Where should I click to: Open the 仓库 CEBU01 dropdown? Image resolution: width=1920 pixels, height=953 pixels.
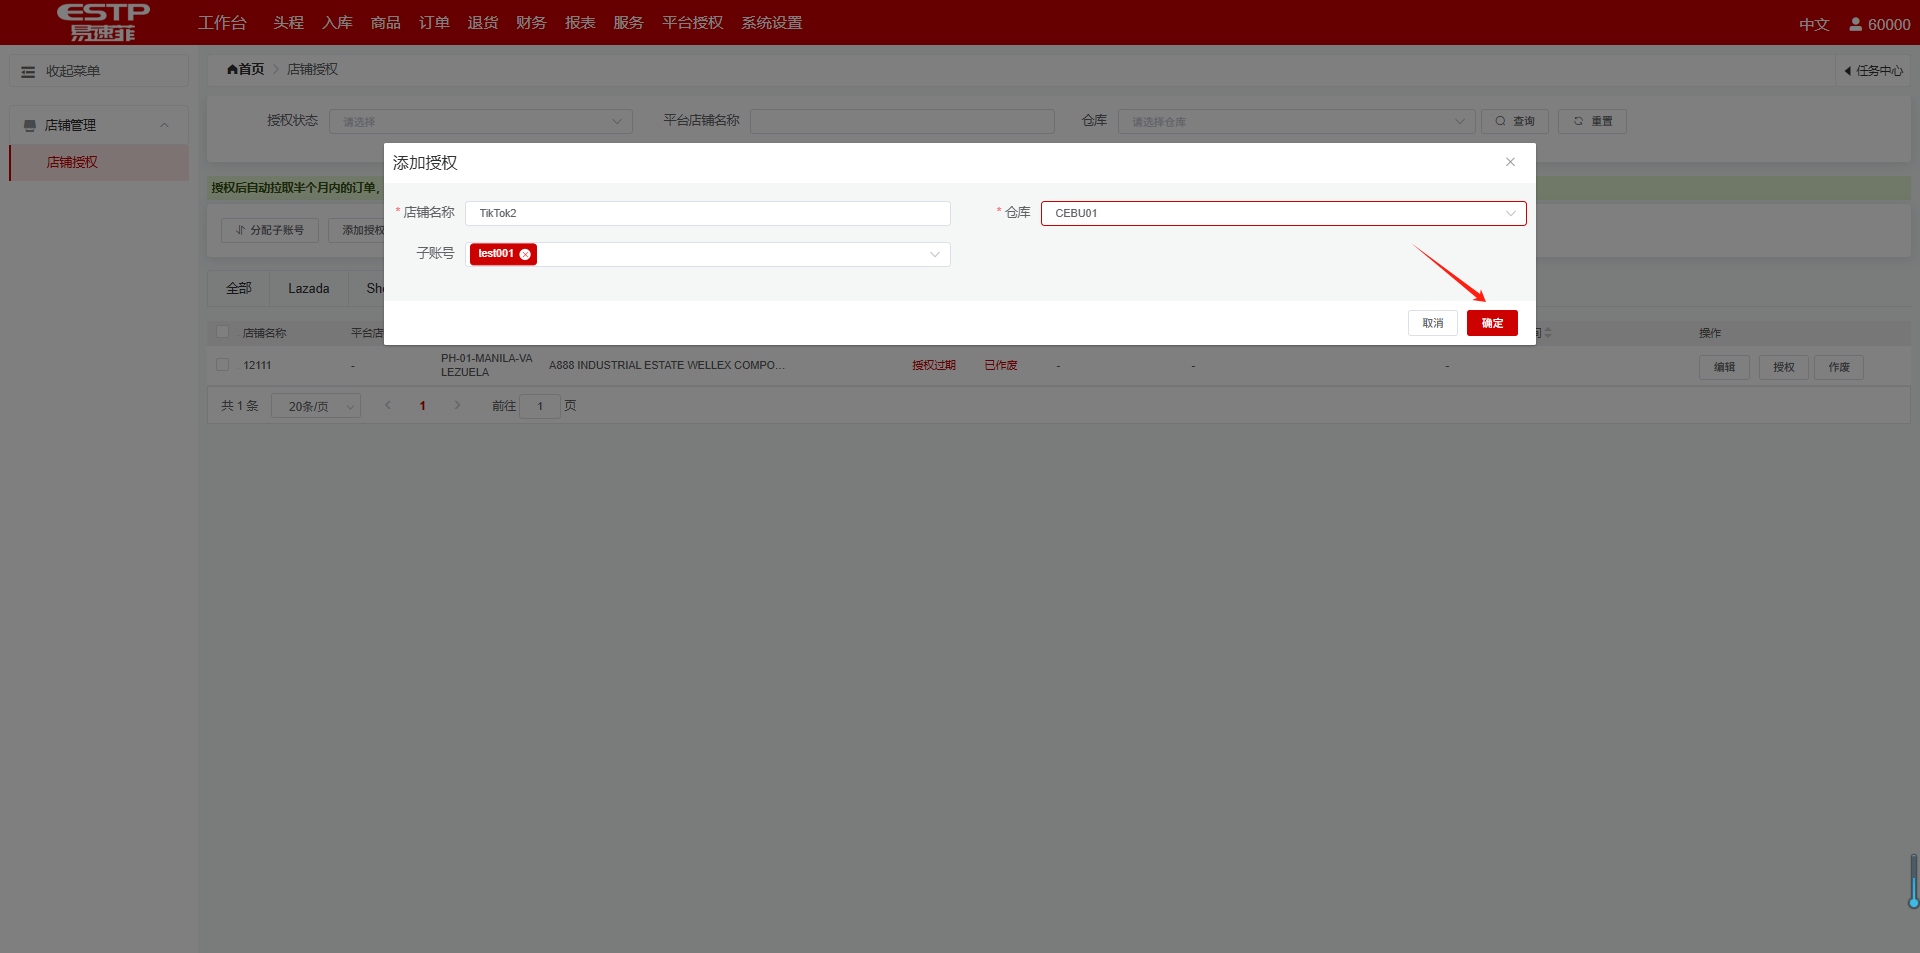(x=1283, y=213)
